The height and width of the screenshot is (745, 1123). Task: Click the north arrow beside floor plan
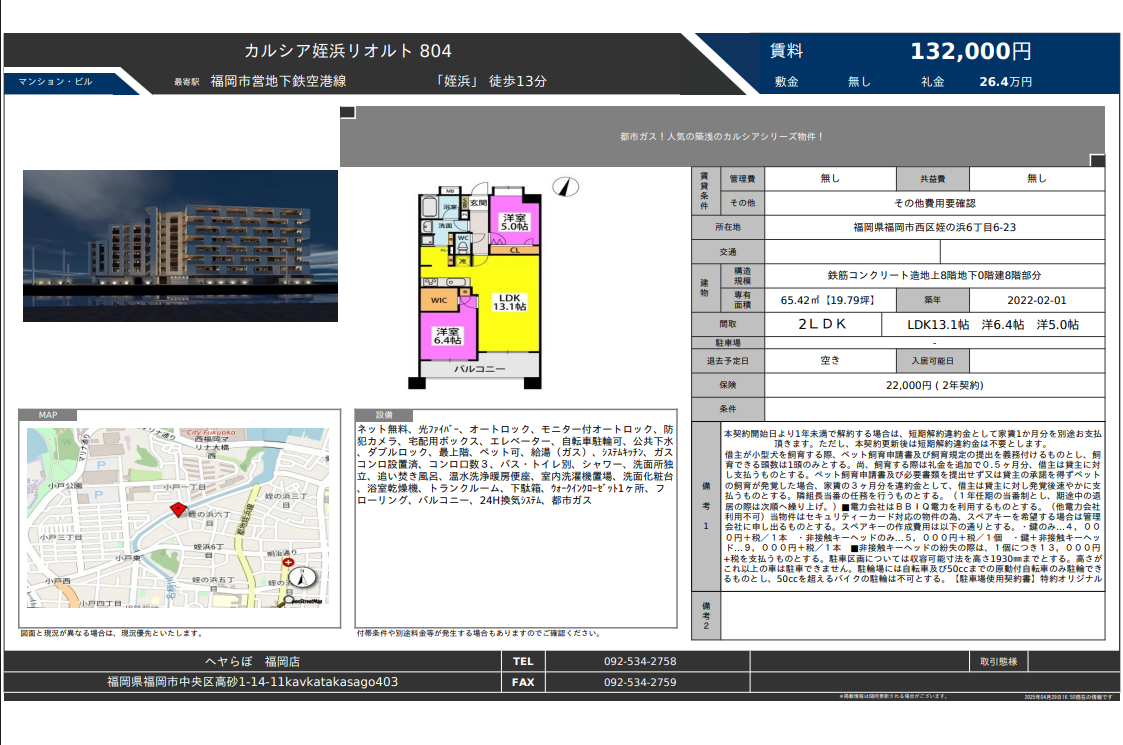tap(566, 187)
